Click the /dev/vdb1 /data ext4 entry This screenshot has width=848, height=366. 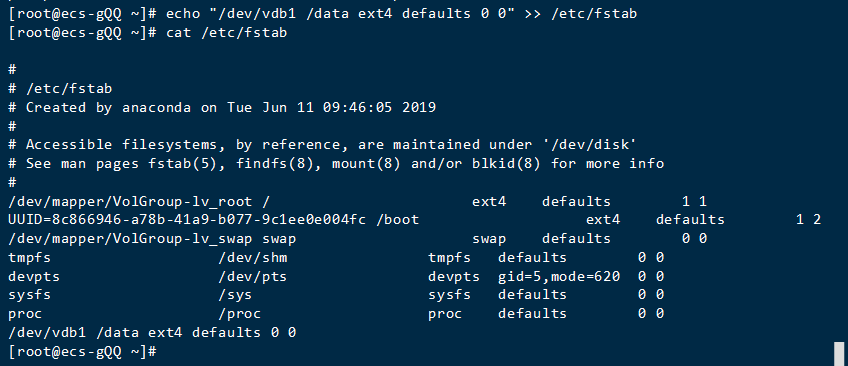point(153,332)
